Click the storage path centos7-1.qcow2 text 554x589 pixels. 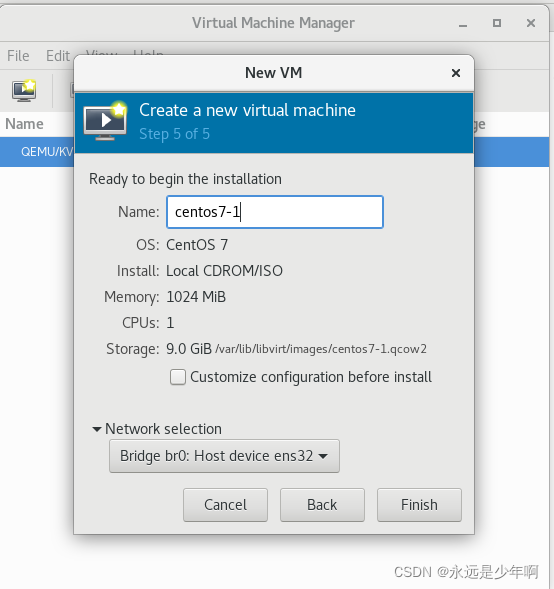321,349
